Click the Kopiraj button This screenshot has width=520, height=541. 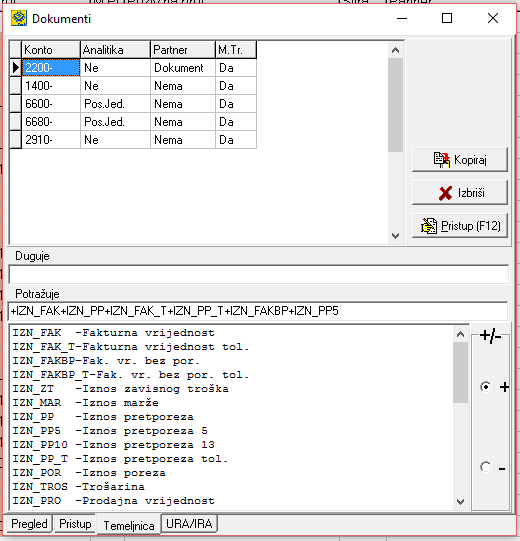(x=460, y=160)
